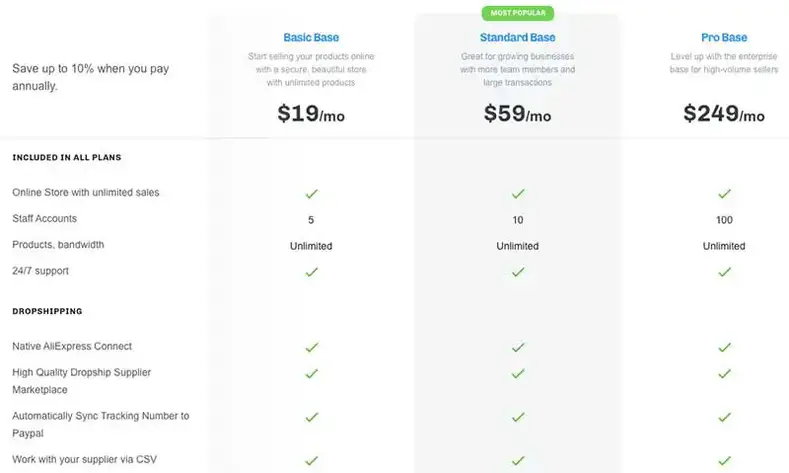Select the Pro Base plan heading
Screen dimensions: 789x473
(724, 37)
